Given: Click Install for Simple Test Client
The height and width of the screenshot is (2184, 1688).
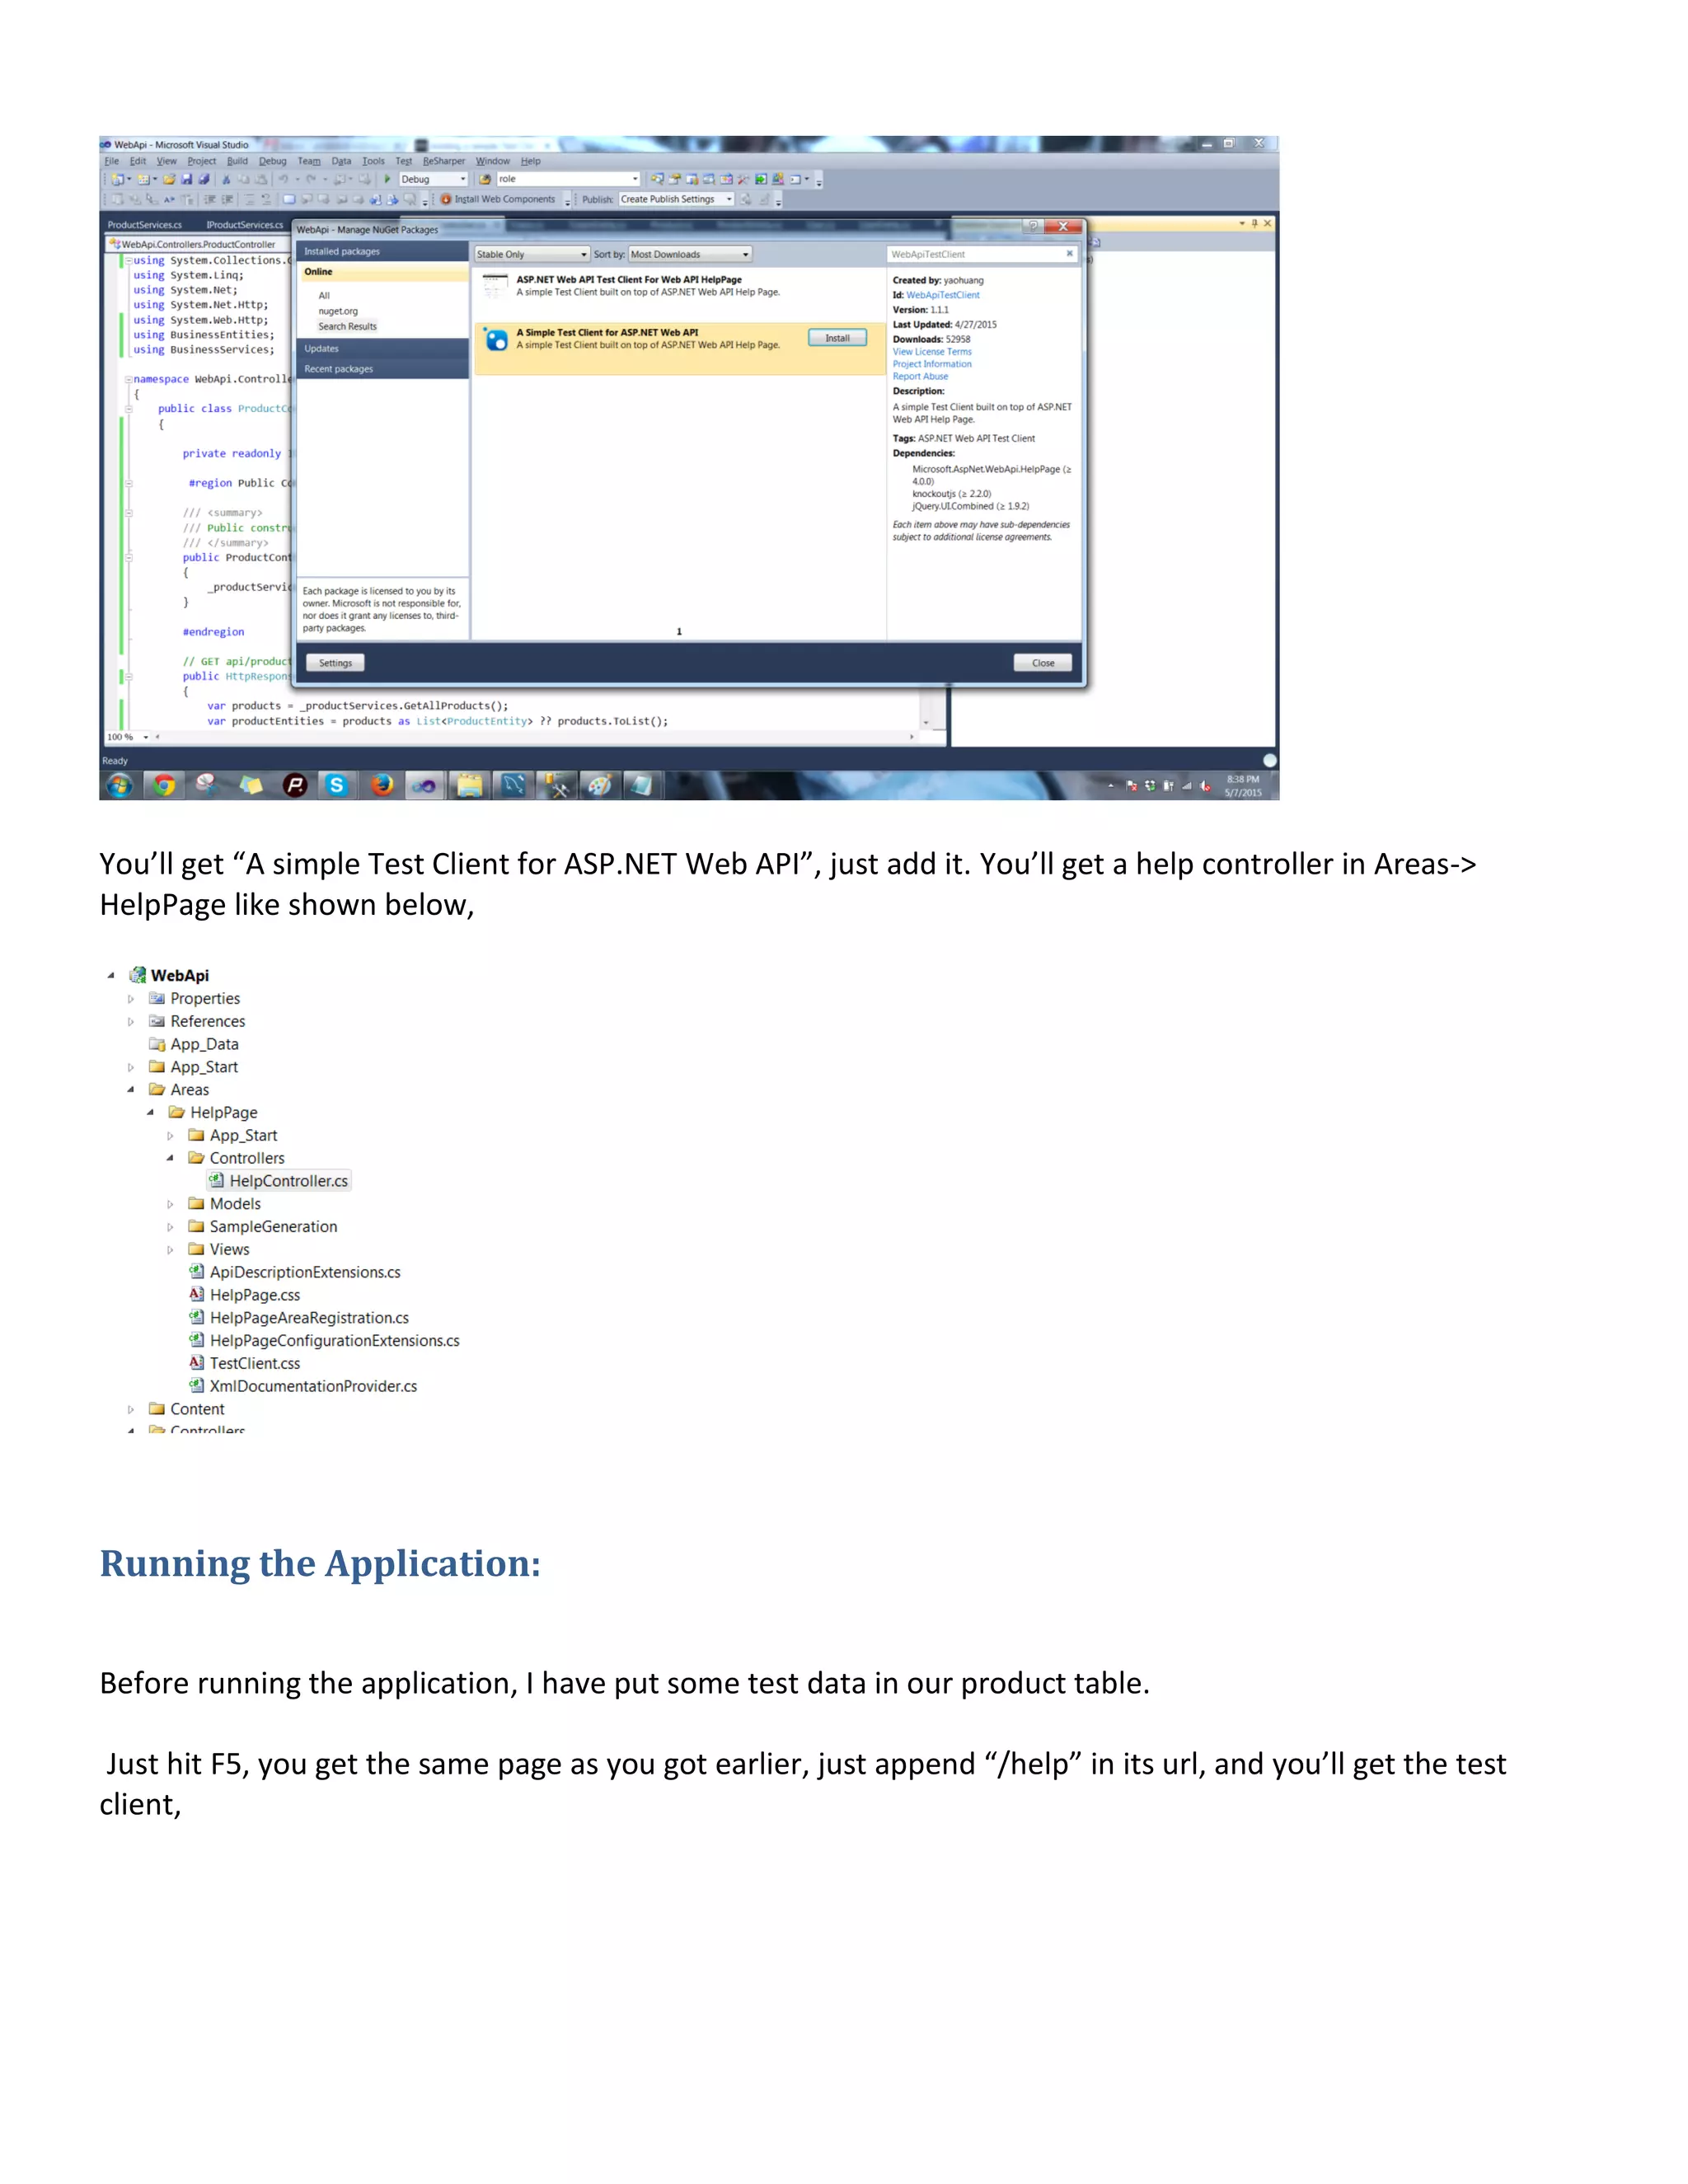Looking at the screenshot, I should pyautogui.click(x=837, y=338).
